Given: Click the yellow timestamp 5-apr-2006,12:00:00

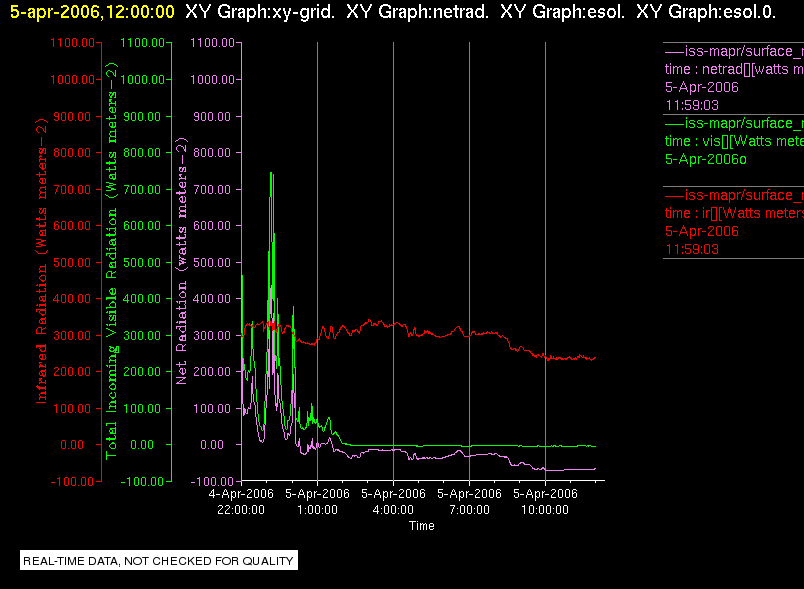Looking at the screenshot, I should coord(92,12).
